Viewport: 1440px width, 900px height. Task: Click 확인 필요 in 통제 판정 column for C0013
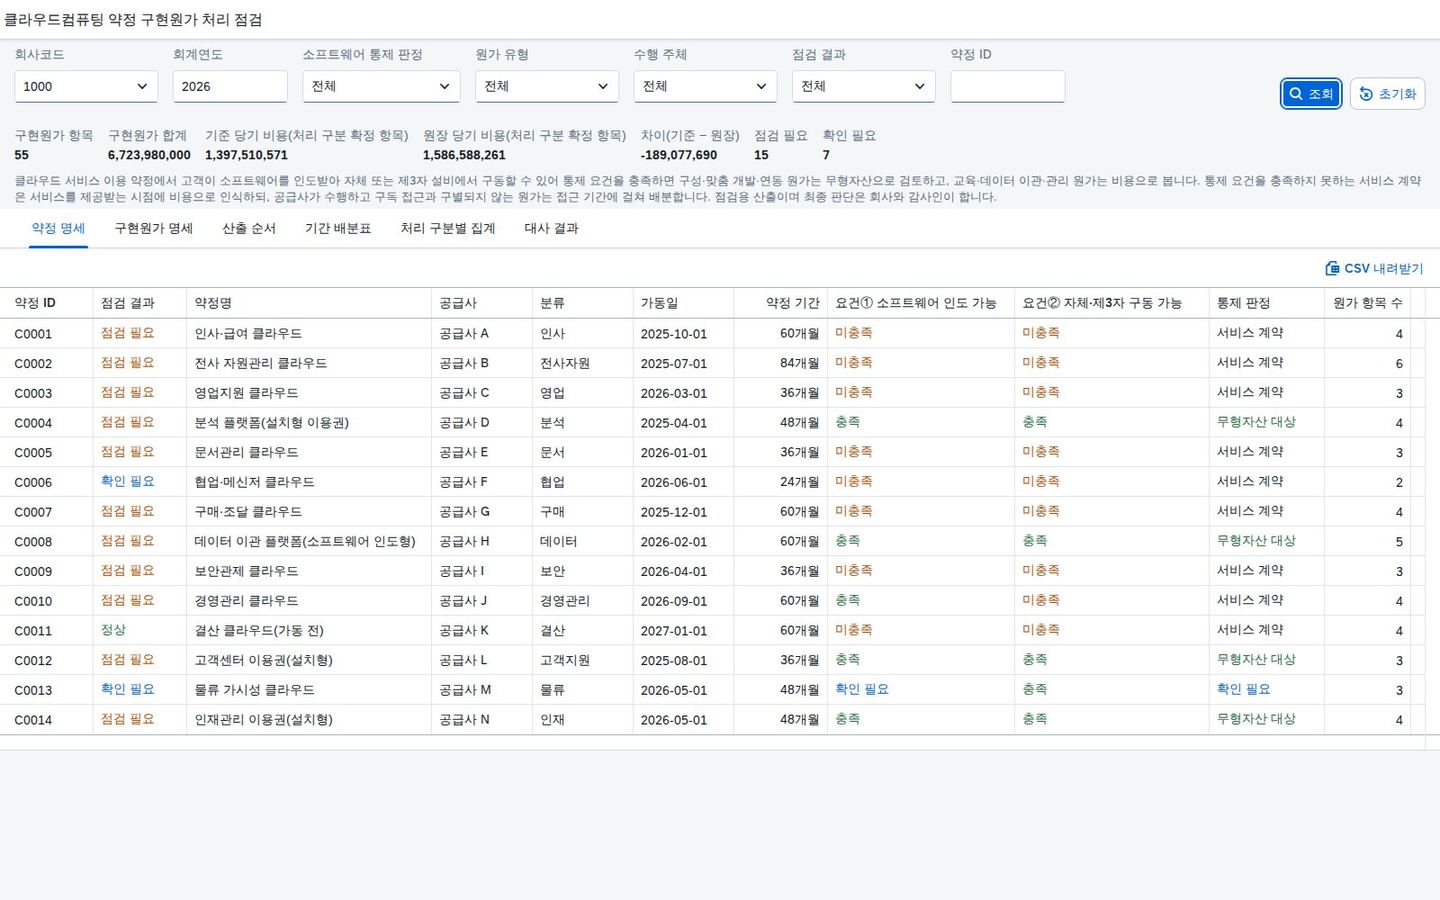pos(1243,689)
